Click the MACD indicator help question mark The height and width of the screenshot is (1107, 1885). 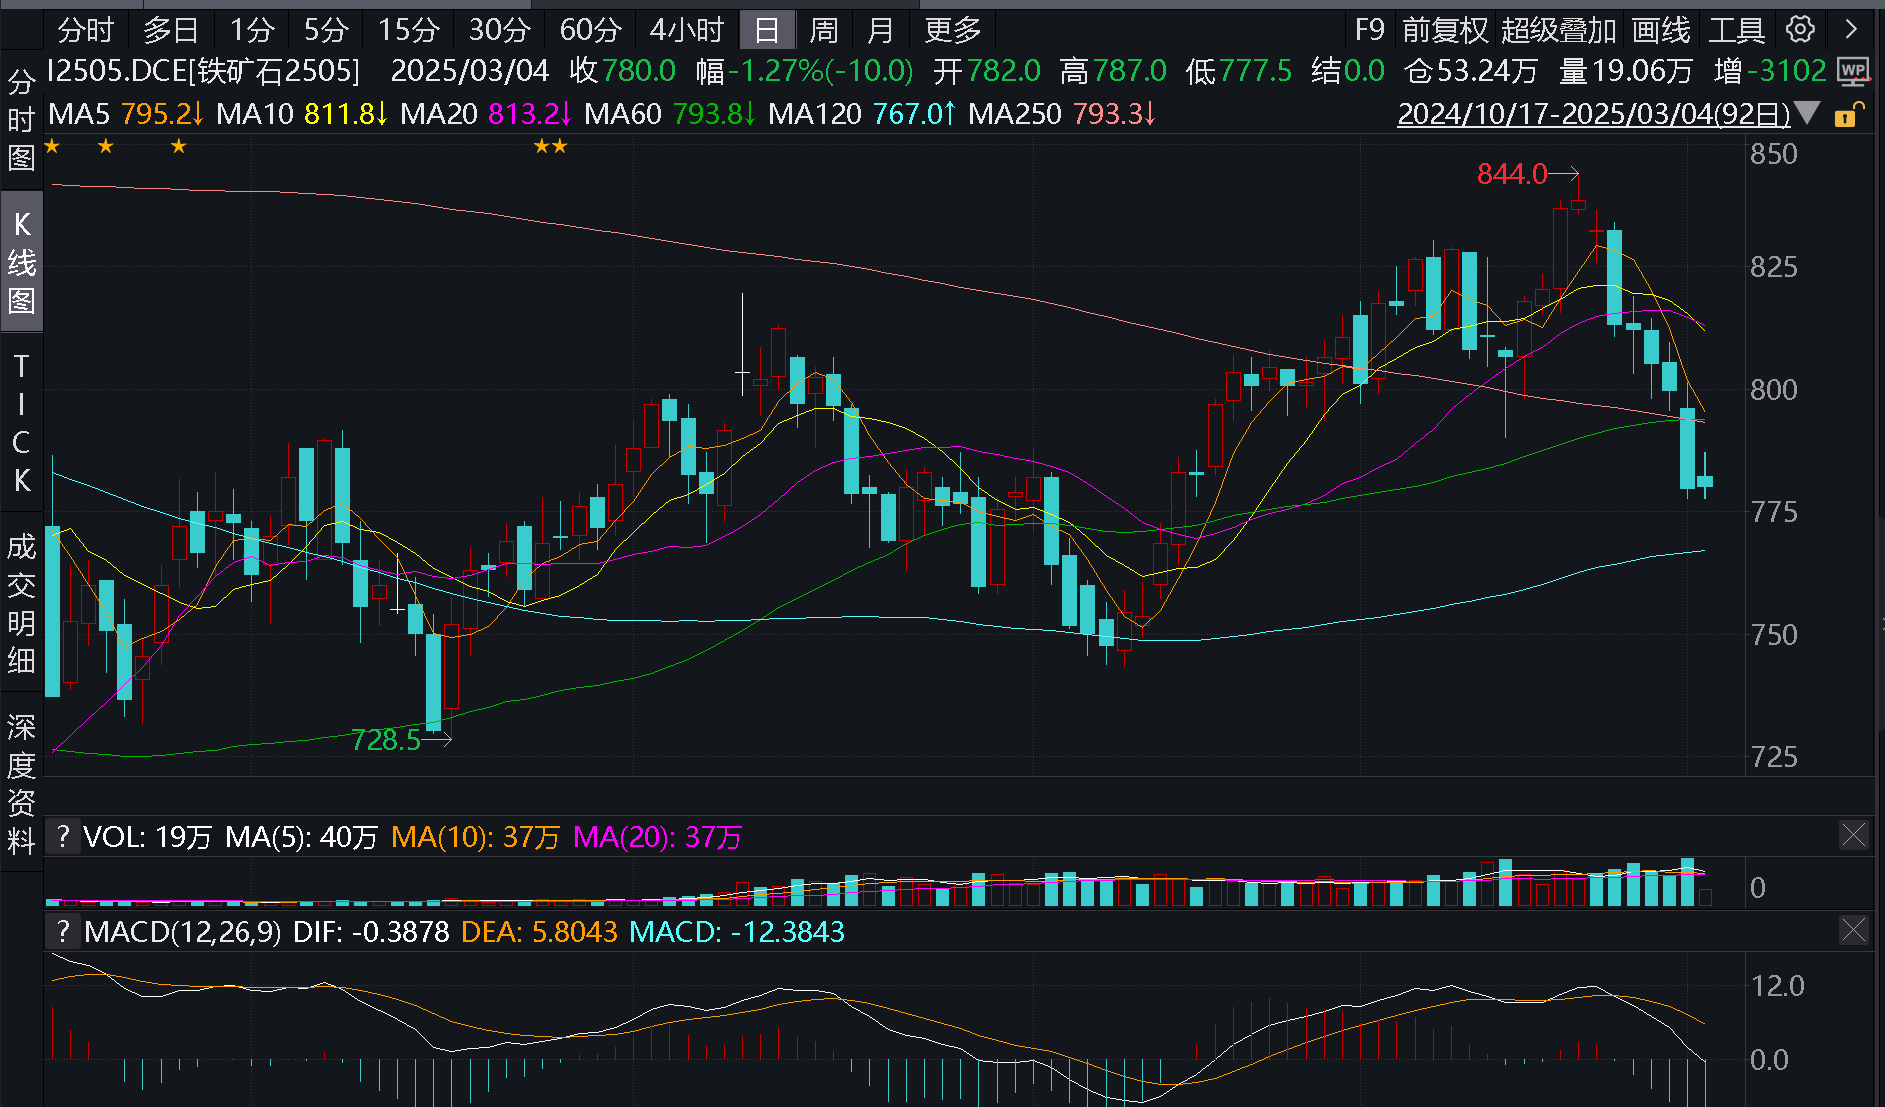point(63,932)
